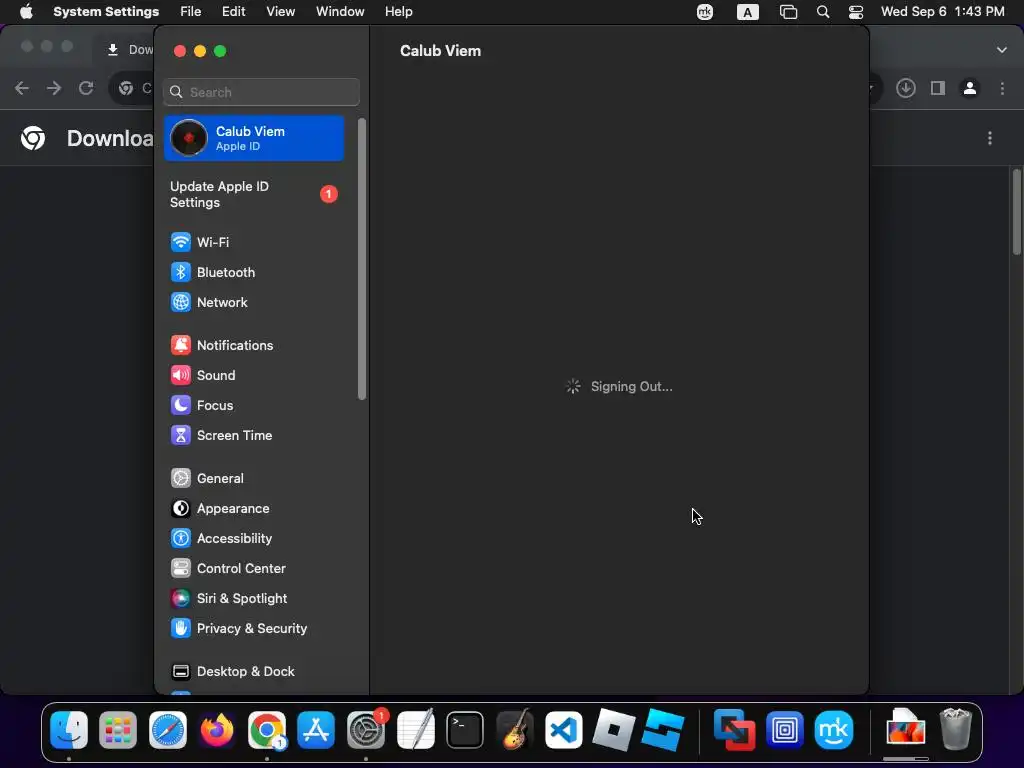Open Siri & Spotlight settings
This screenshot has width=1024, height=768.
pos(253,599)
